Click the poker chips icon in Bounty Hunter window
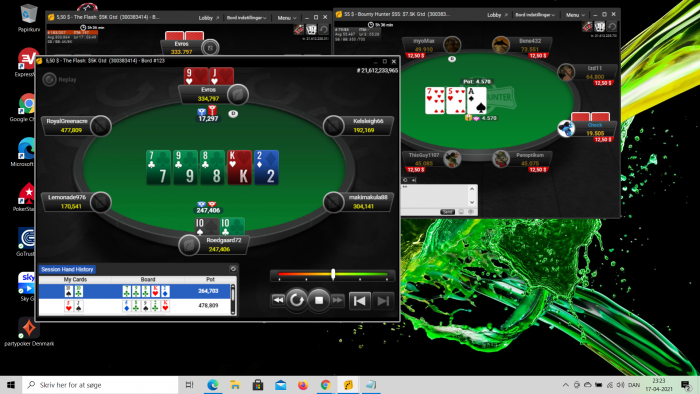 588,27
